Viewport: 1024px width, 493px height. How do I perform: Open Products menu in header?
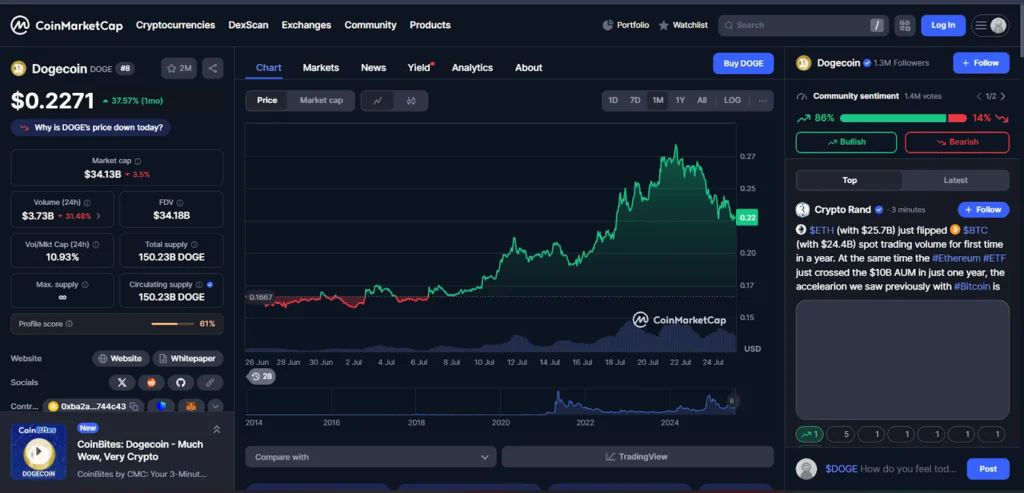point(430,25)
